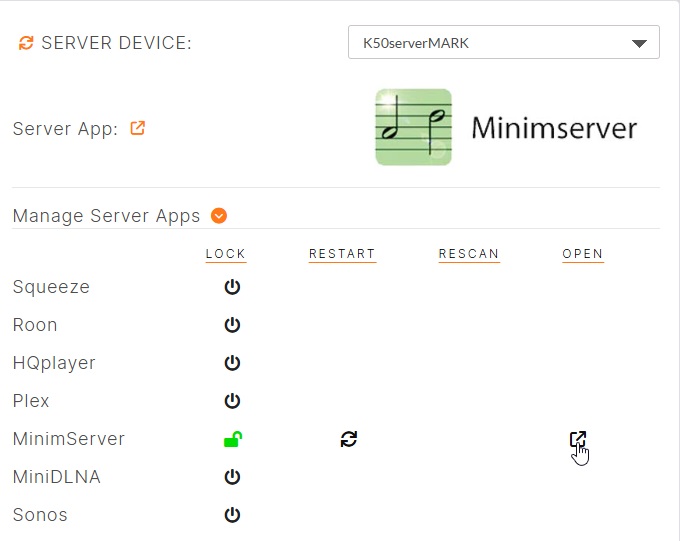Click the RESCAN column header
The image size is (680, 541).
pyautogui.click(x=469, y=254)
